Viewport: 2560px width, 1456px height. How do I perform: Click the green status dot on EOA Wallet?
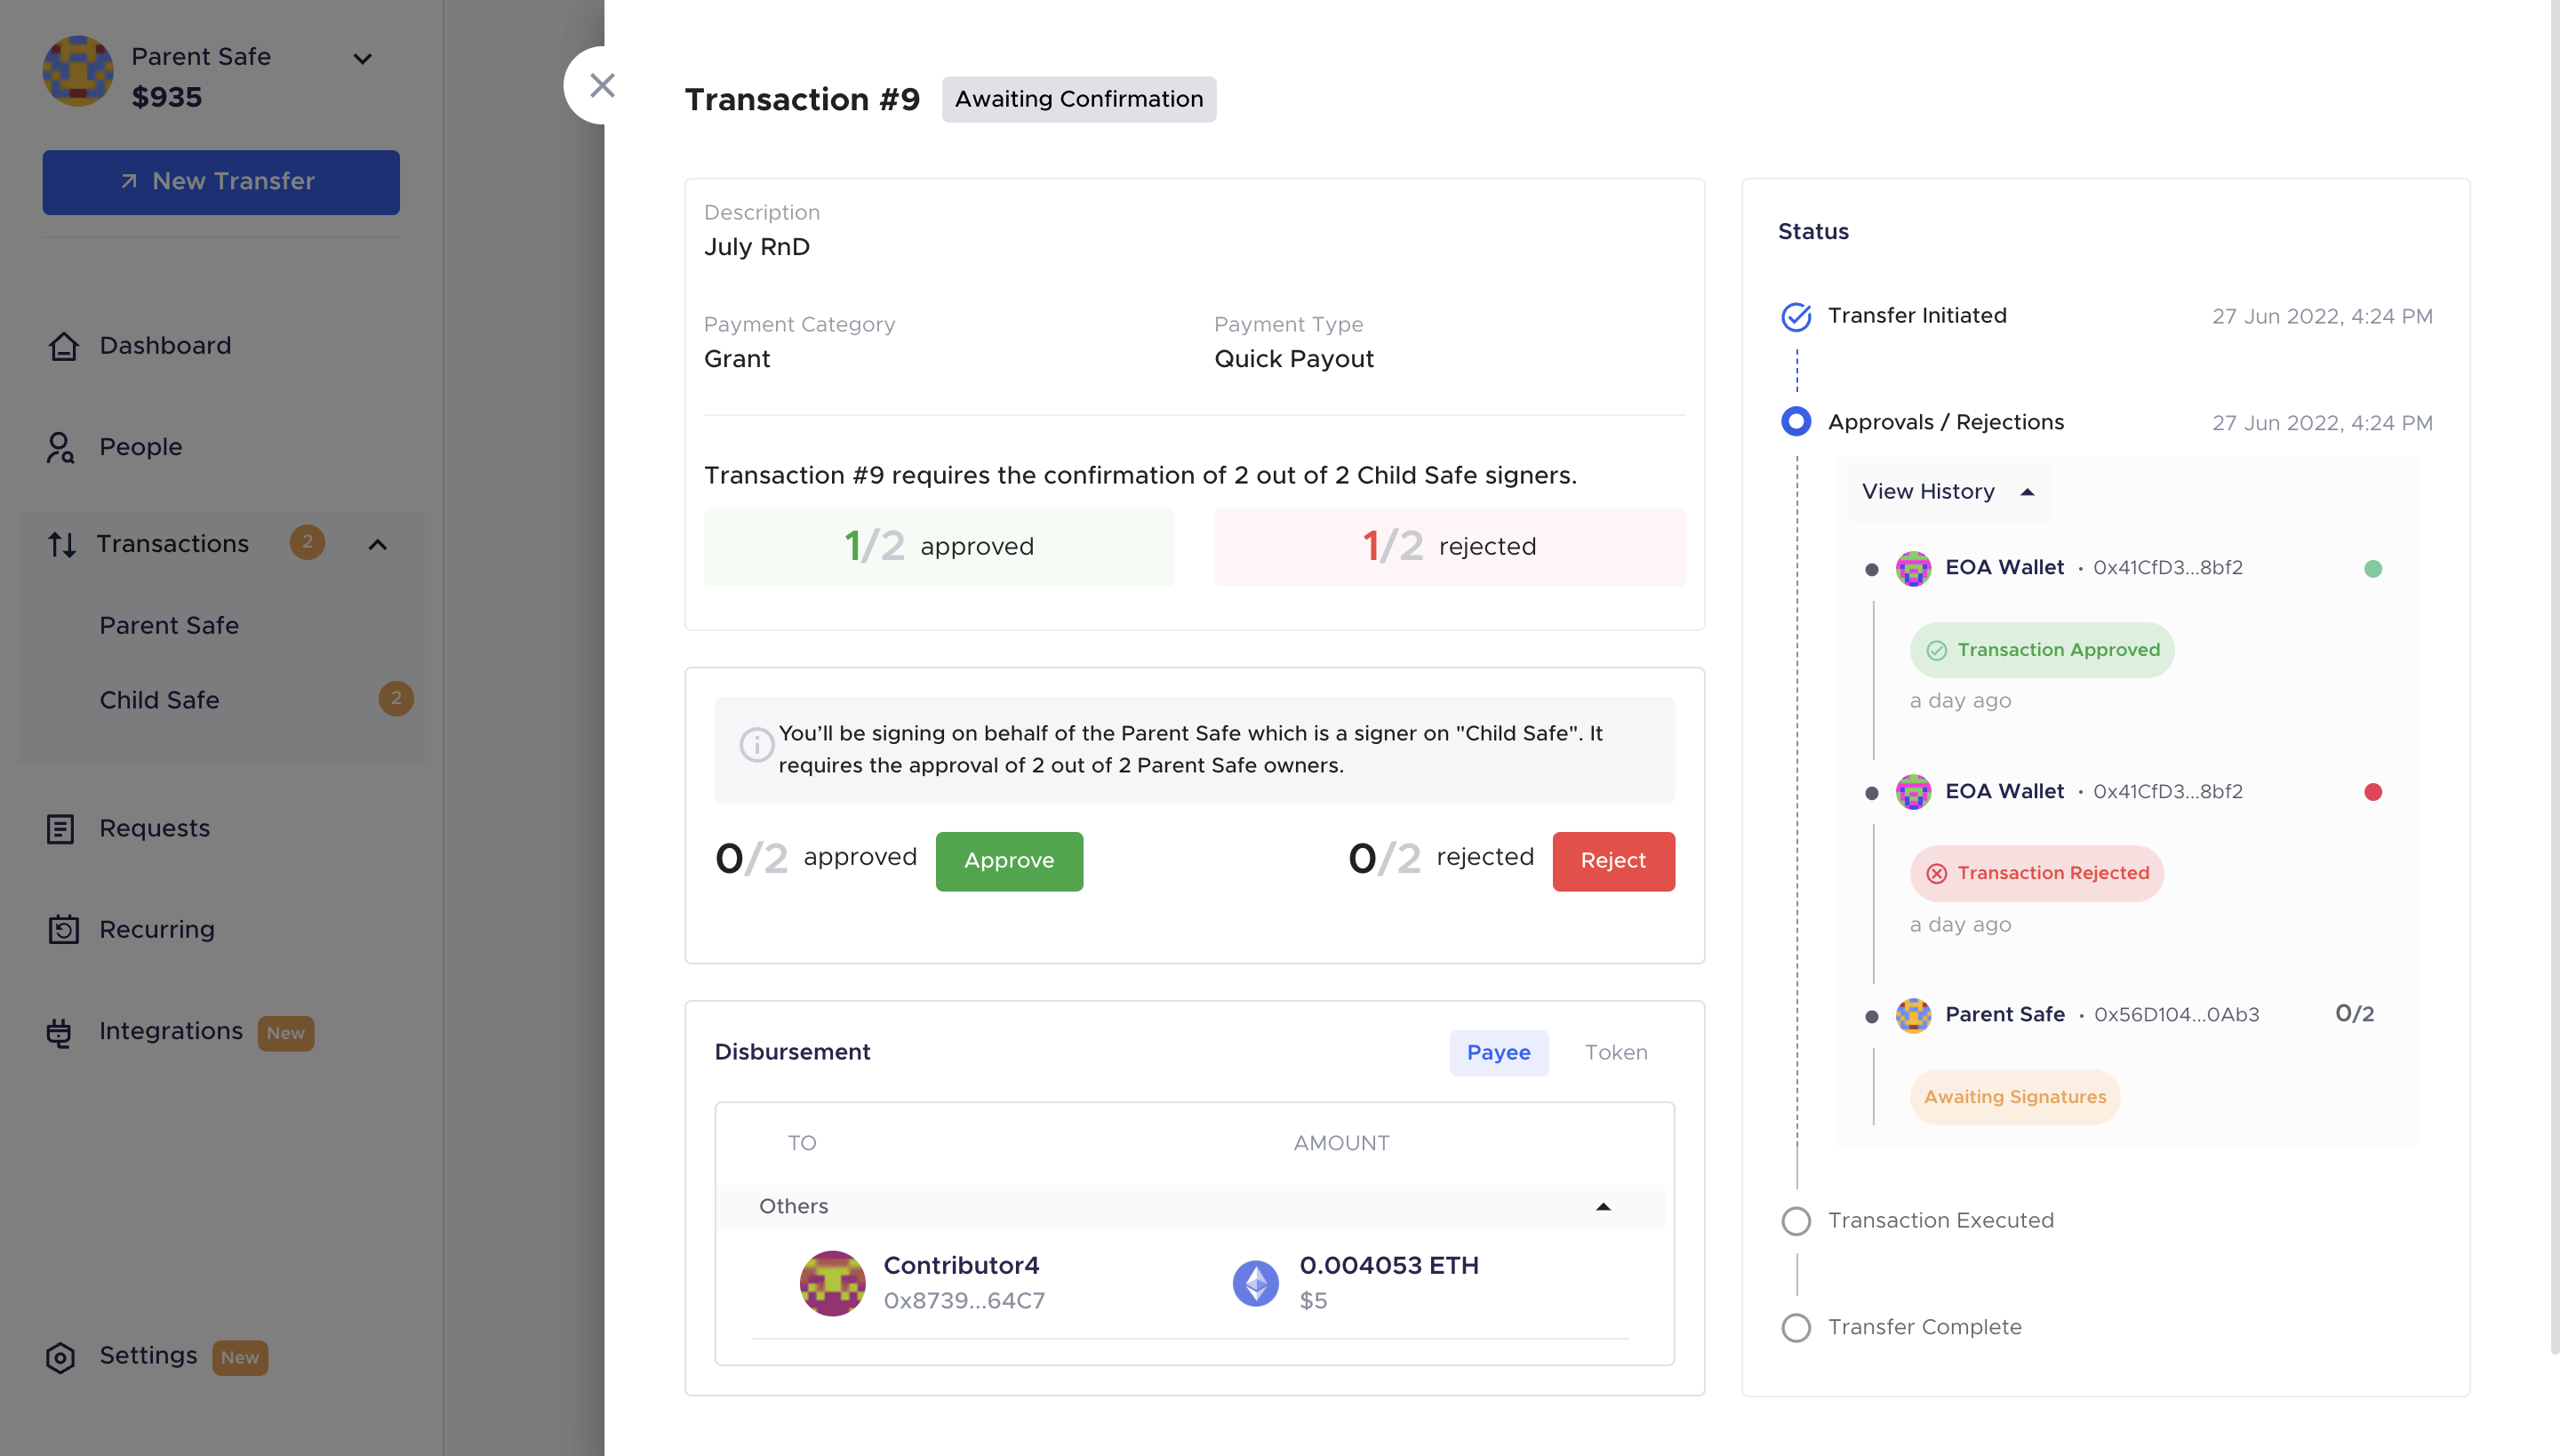[2373, 569]
